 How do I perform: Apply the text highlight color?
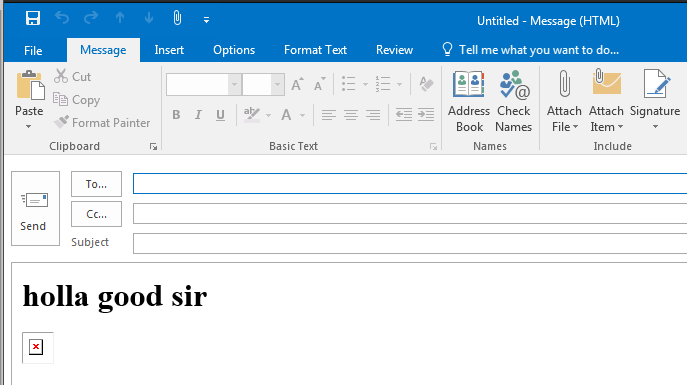click(x=252, y=115)
